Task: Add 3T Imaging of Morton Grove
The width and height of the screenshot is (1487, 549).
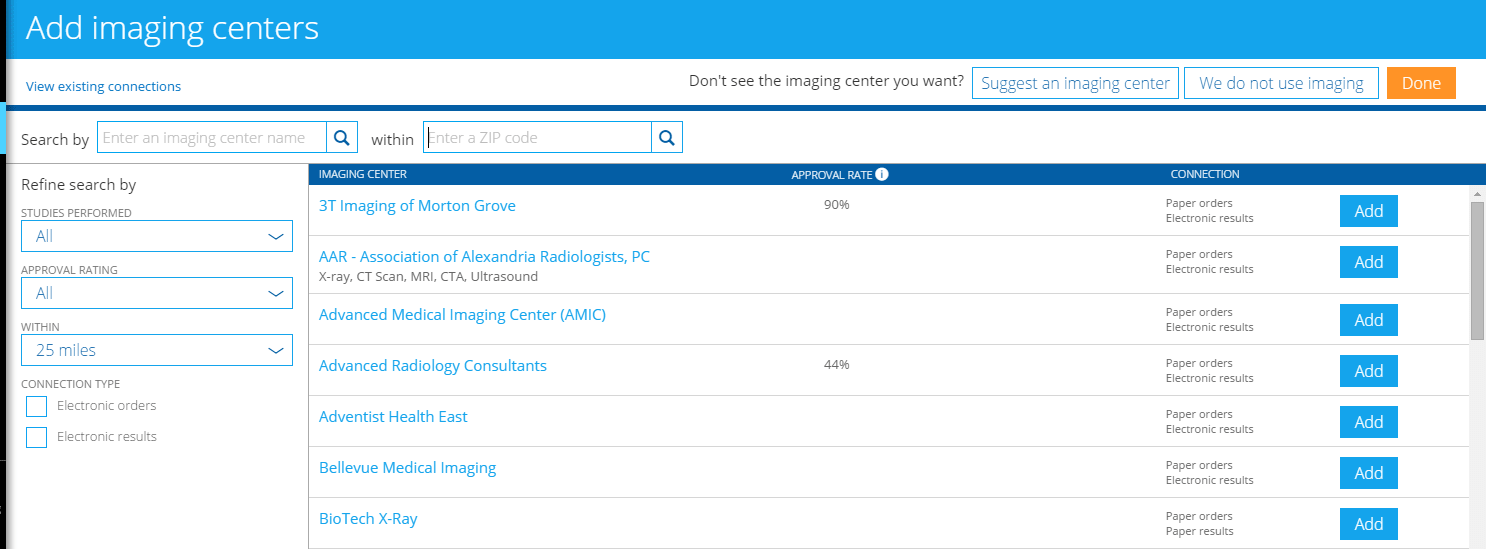Action: pyautogui.click(x=1368, y=211)
